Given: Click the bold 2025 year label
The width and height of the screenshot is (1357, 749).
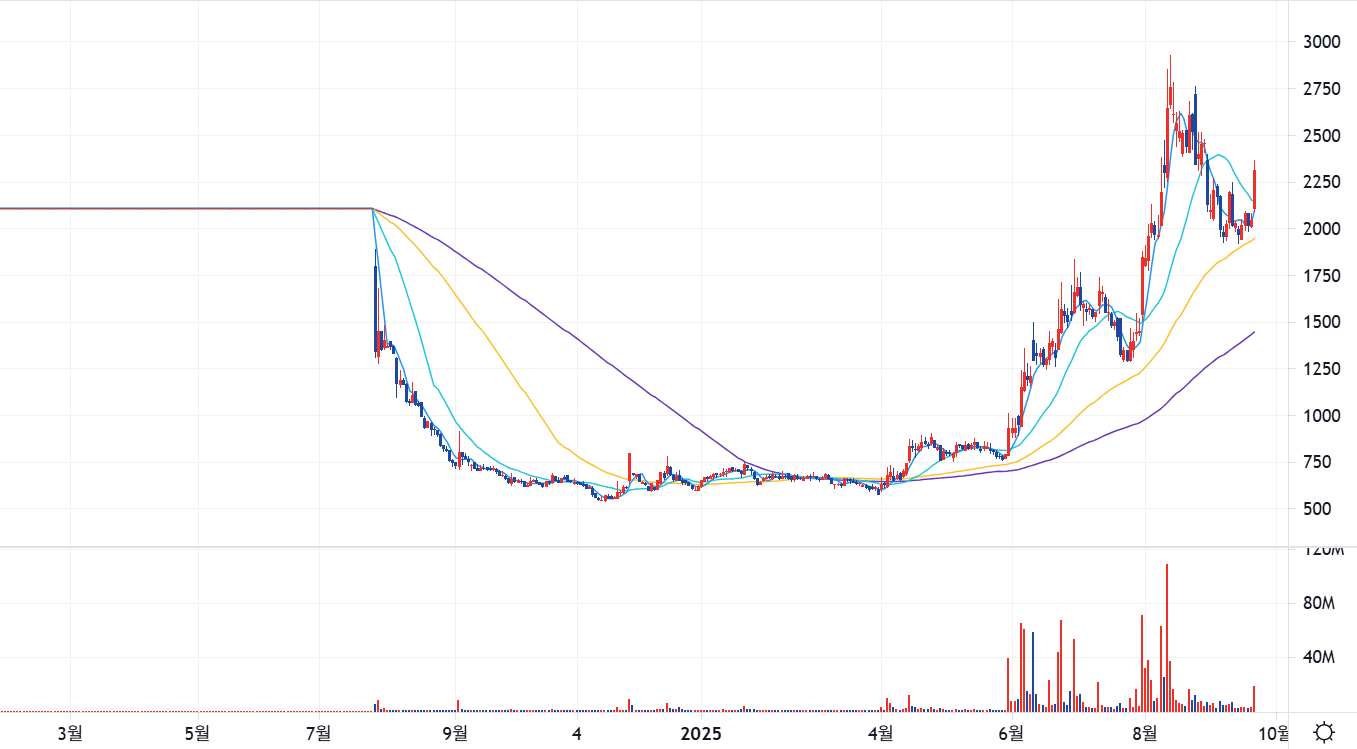Looking at the screenshot, I should pyautogui.click(x=700, y=733).
